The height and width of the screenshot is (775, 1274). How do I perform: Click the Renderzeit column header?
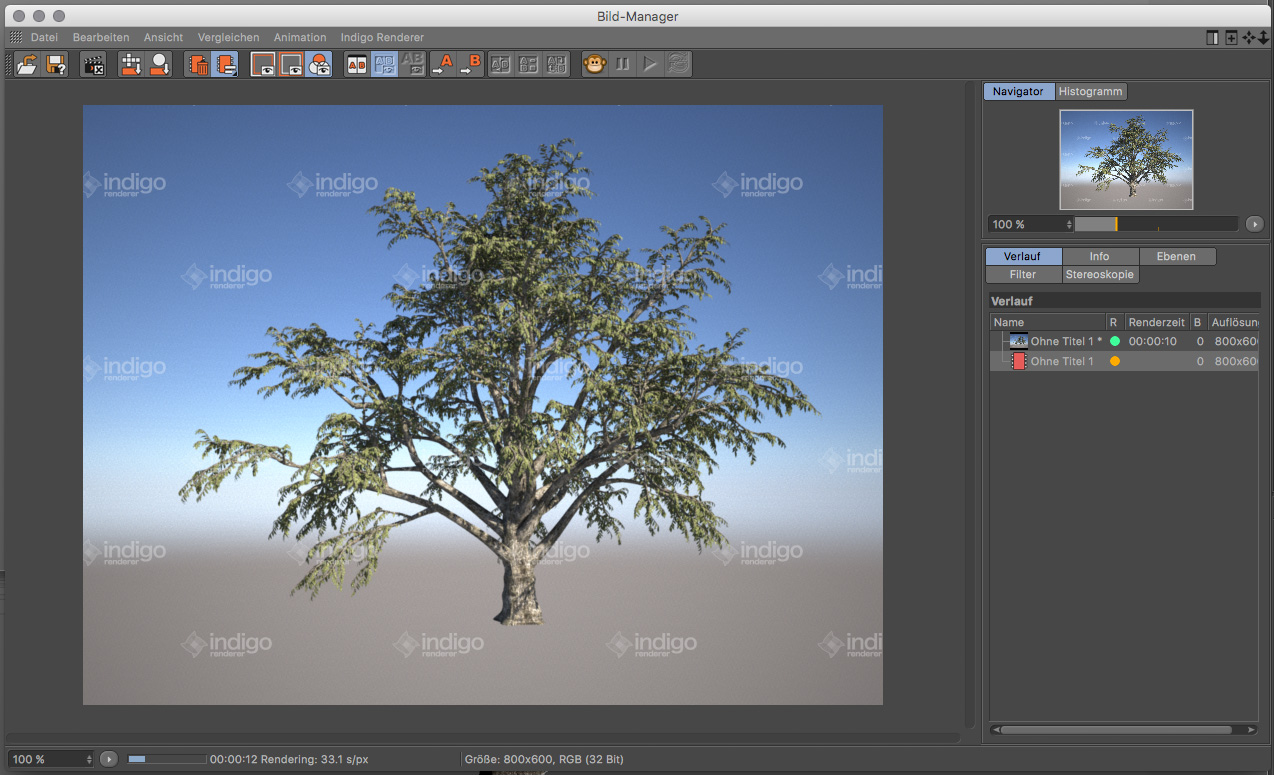click(x=1157, y=322)
